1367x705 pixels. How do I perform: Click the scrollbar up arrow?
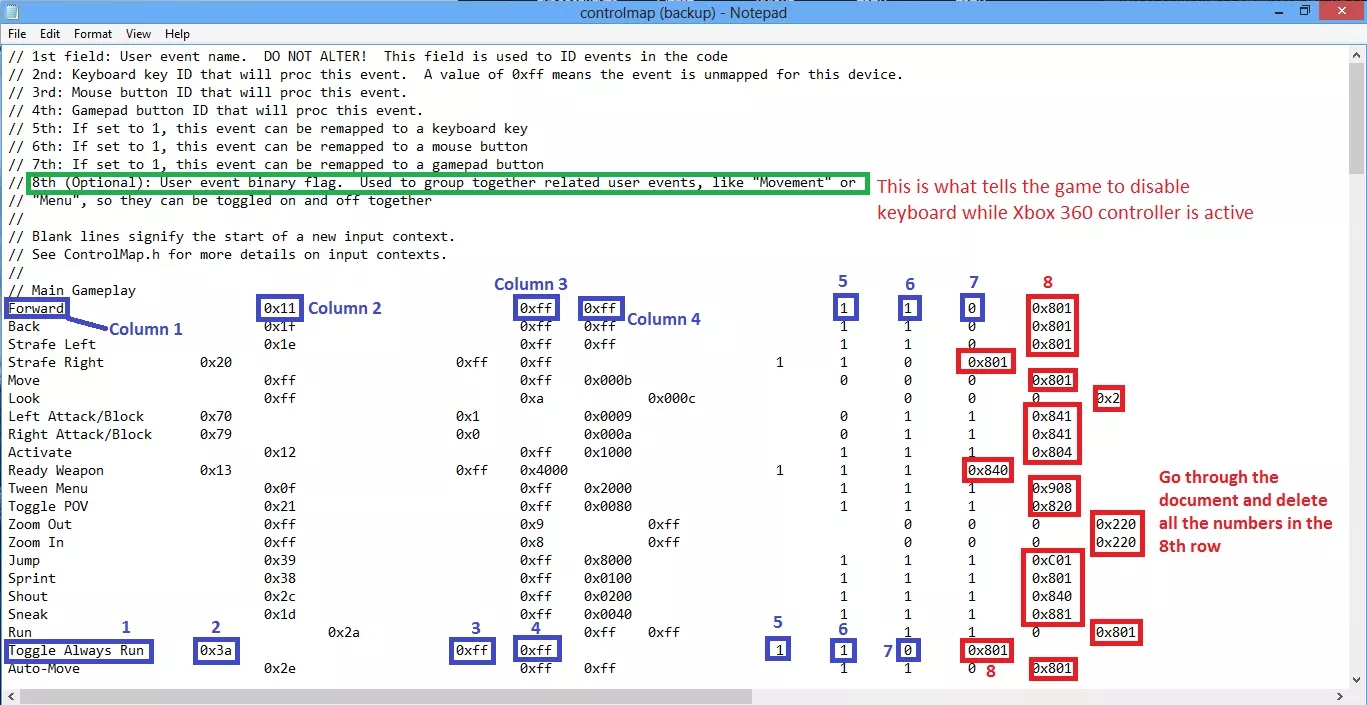pos(1357,55)
